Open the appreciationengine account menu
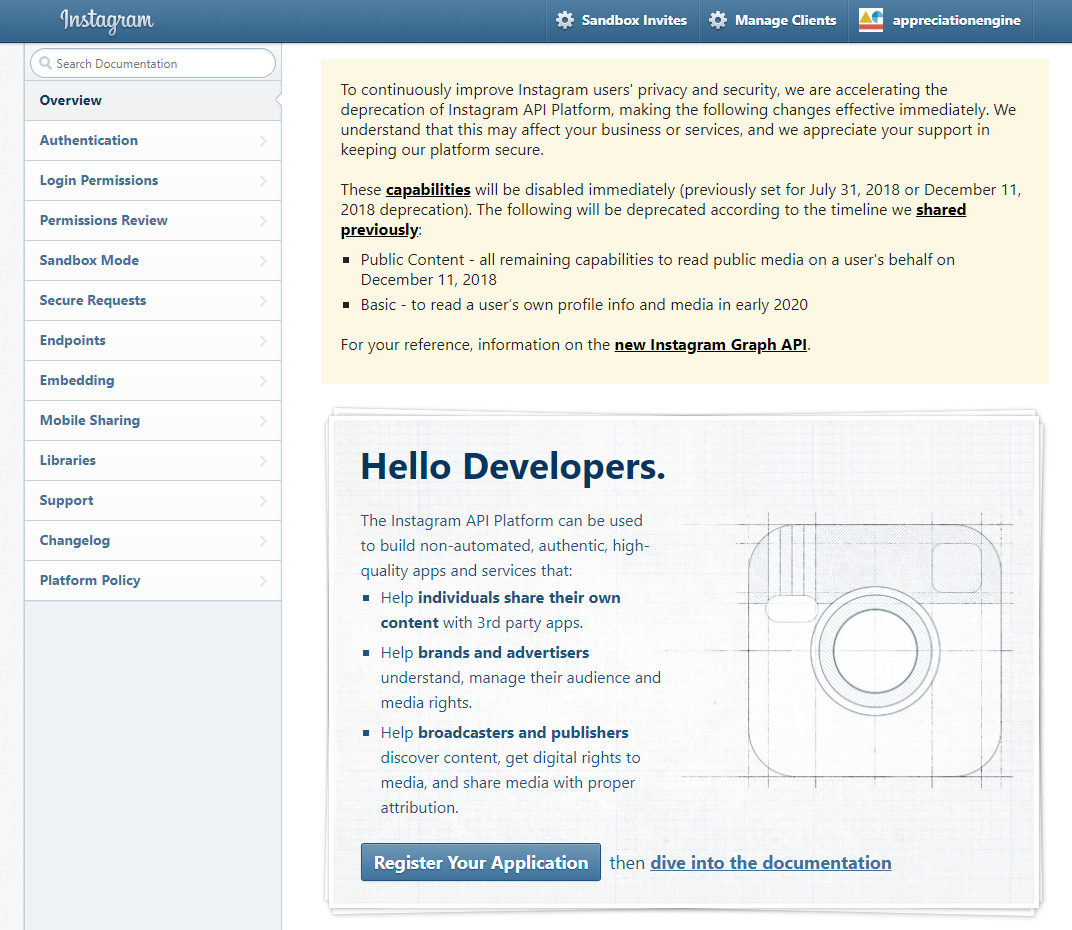The image size is (1072, 930). [x=941, y=21]
